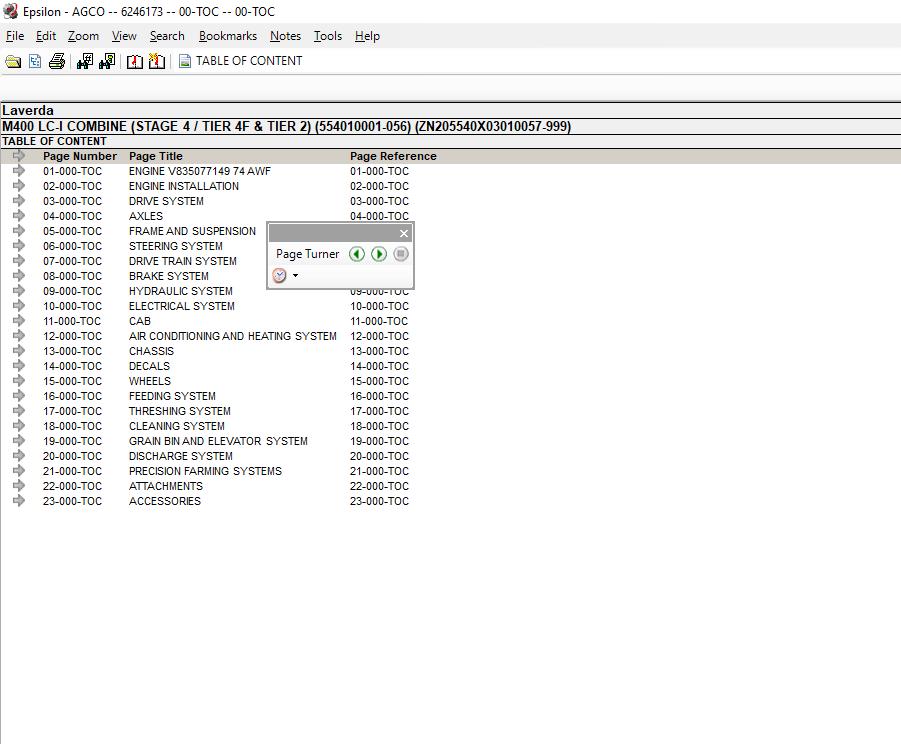This screenshot has height=744, width=901.
Task: Click the binoculars search with question mark icon
Action: 107,61
